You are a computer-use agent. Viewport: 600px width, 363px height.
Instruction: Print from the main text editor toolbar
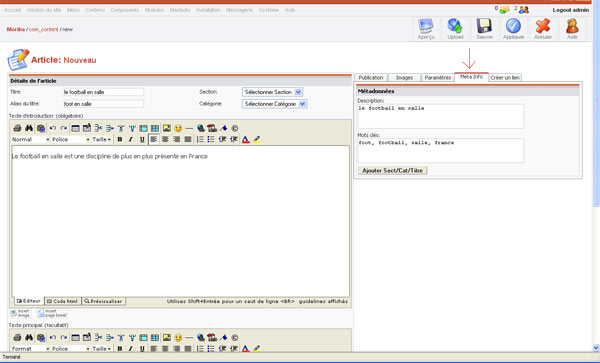pos(17,337)
